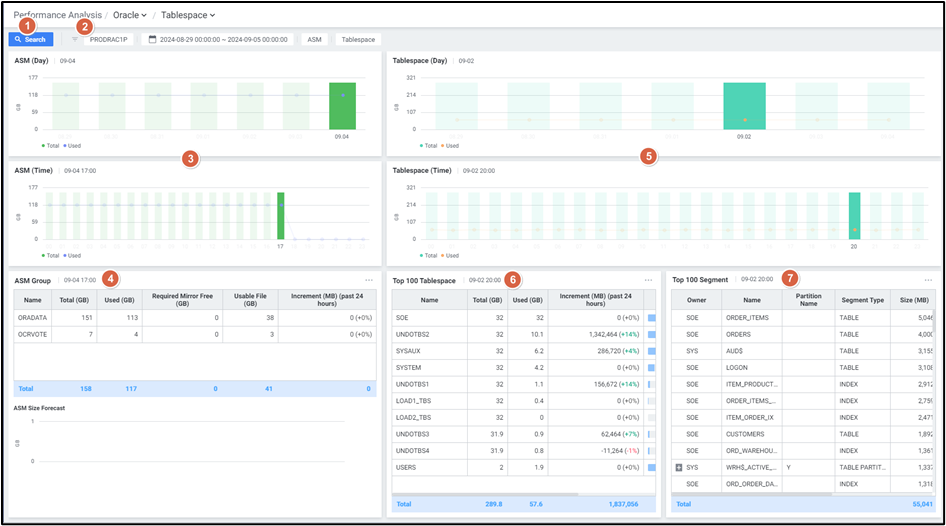
Task: Click the blue Search button
Action: tap(31, 39)
